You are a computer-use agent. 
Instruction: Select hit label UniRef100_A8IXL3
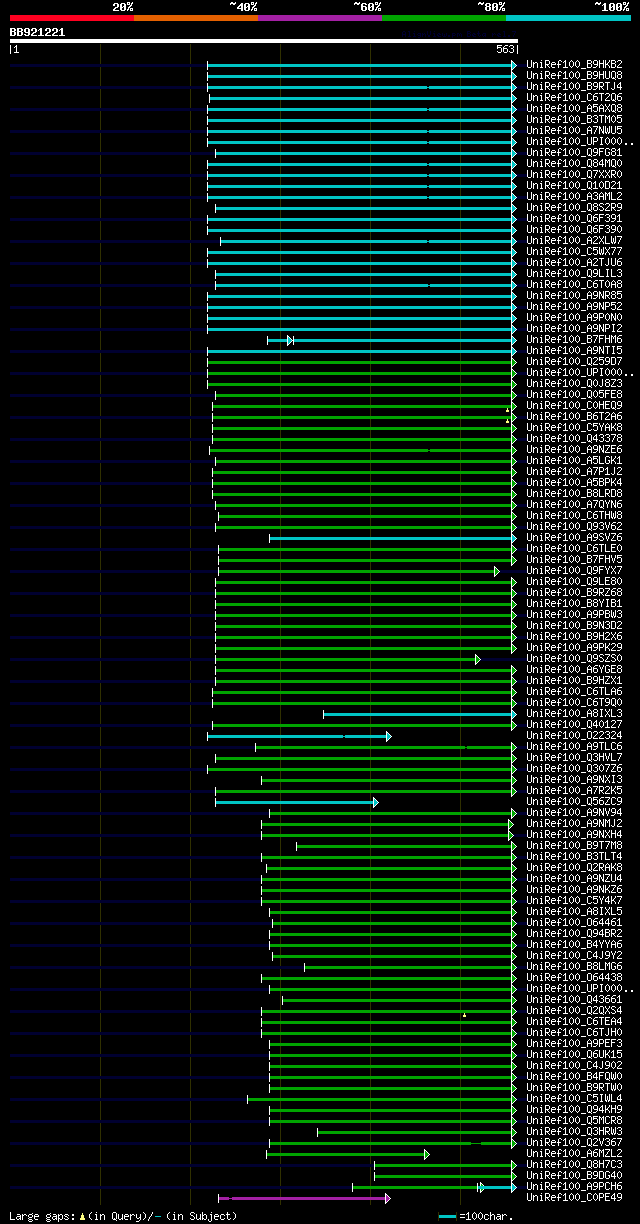point(575,714)
